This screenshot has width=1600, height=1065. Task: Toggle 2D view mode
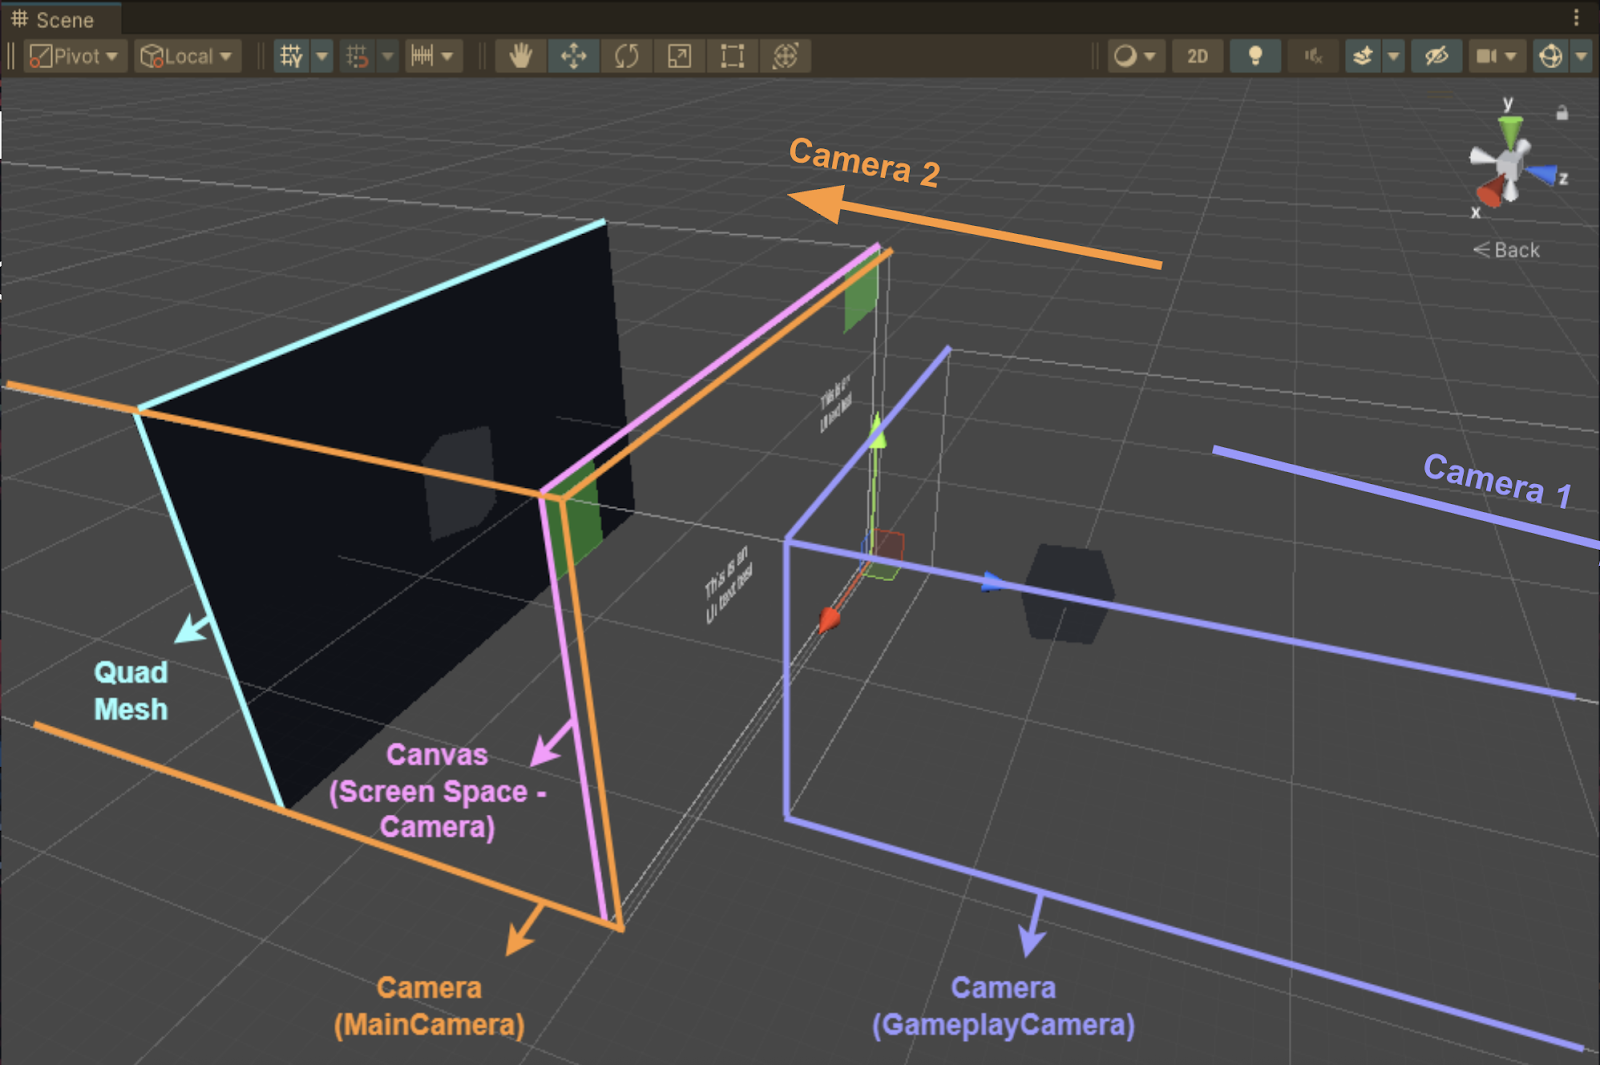pyautogui.click(x=1197, y=56)
